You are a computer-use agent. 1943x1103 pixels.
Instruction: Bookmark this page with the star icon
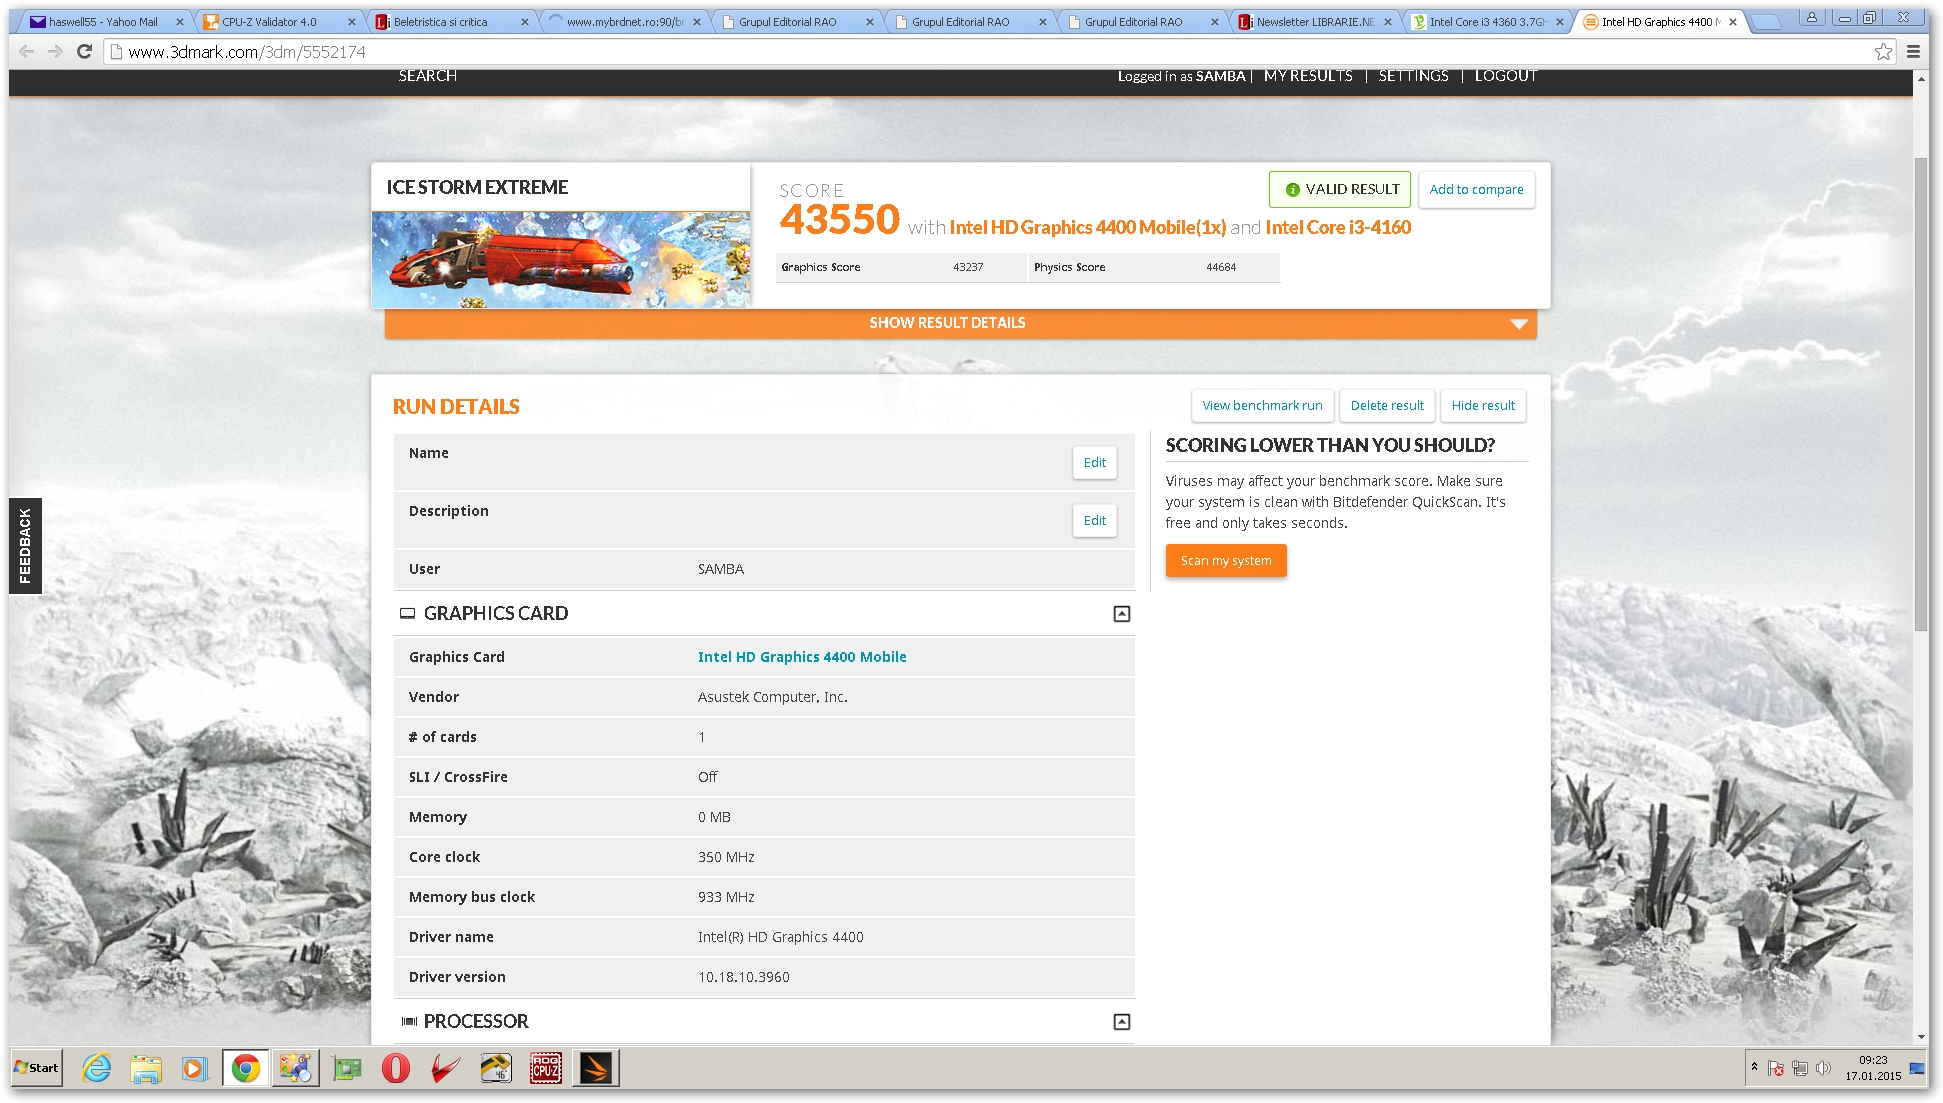[1883, 52]
